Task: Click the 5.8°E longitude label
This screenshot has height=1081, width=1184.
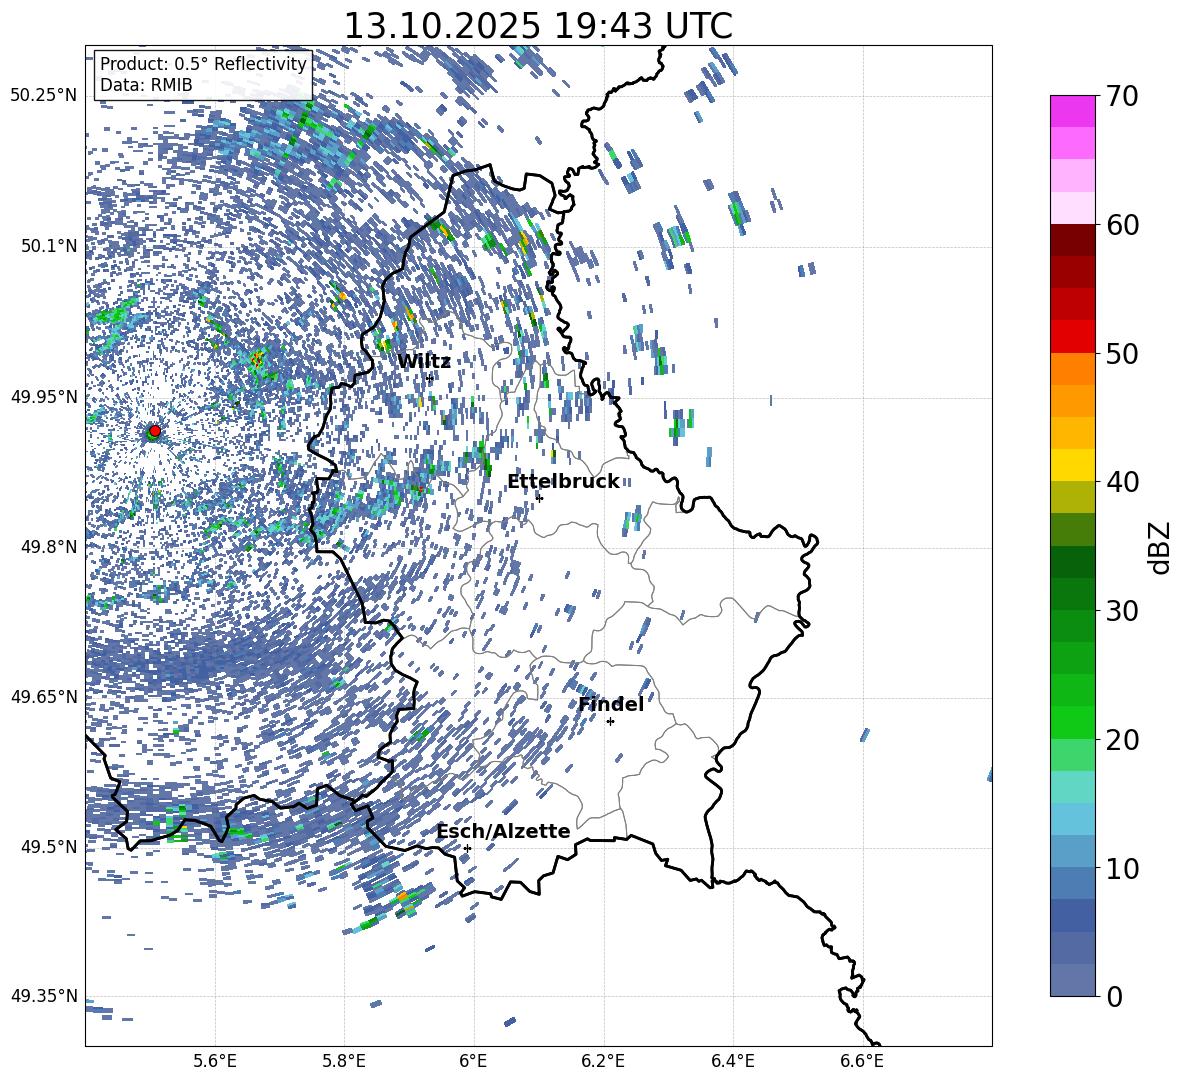Action: click(344, 1061)
